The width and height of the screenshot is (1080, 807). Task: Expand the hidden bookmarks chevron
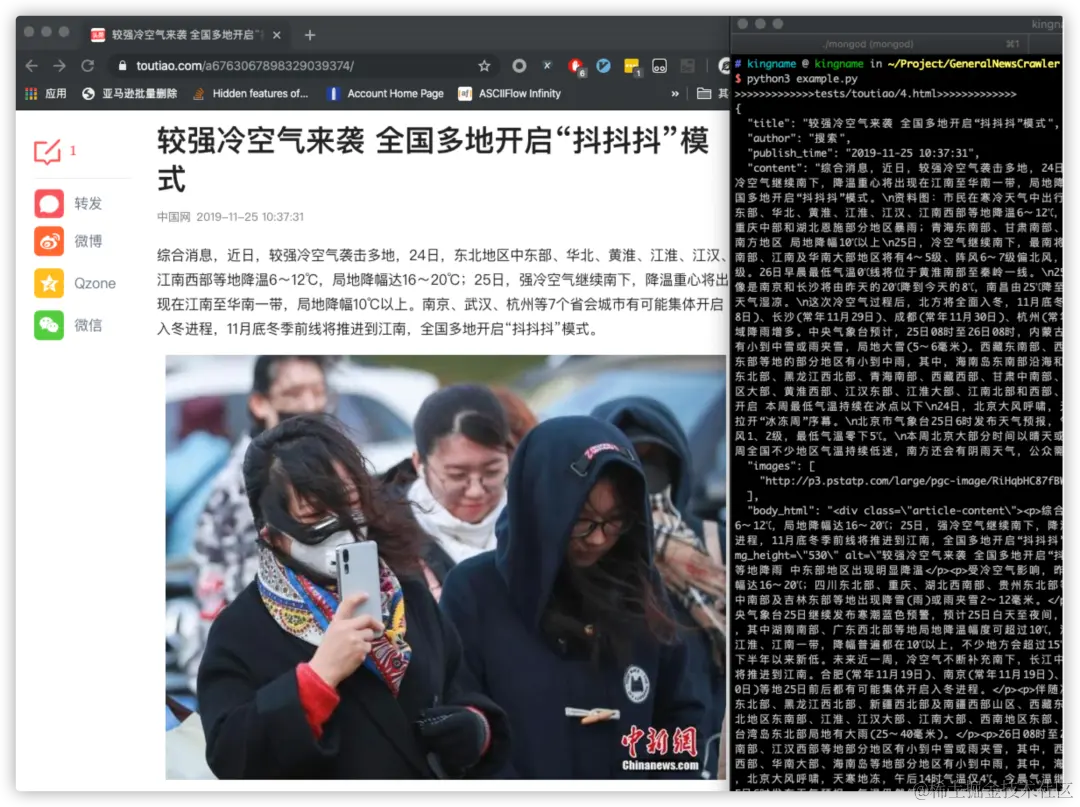pyautogui.click(x=675, y=94)
